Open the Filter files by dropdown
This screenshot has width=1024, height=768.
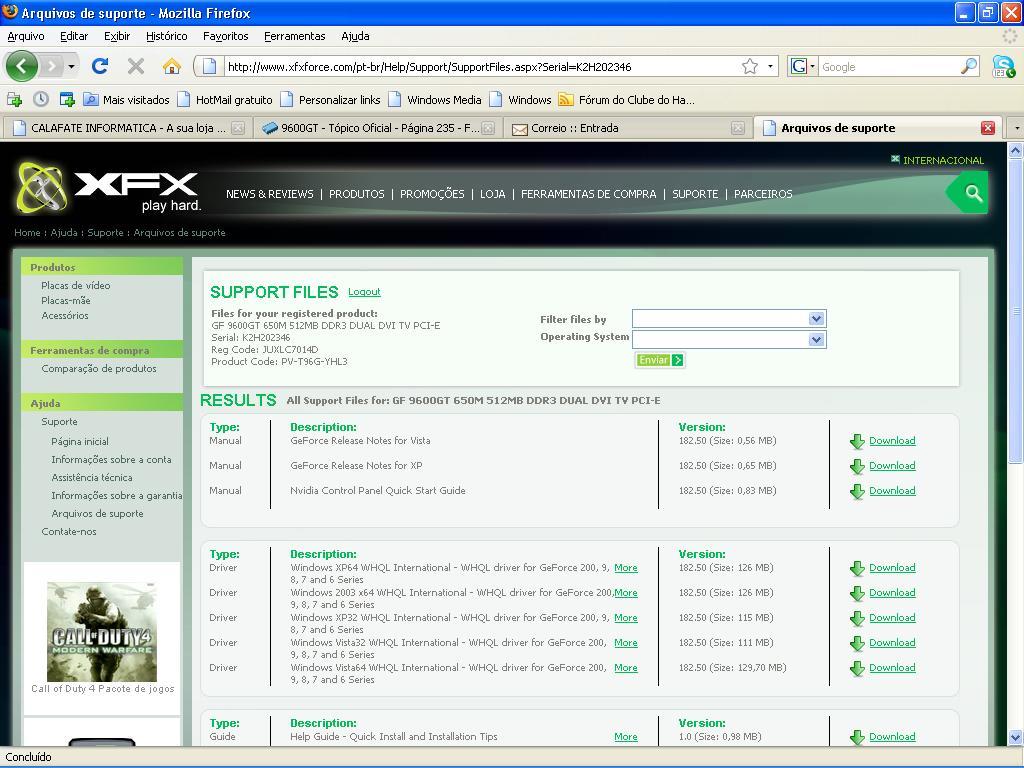729,319
